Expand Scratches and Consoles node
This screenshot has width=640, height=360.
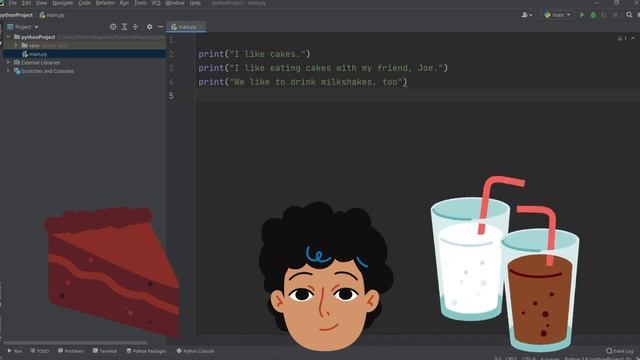coord(8,71)
